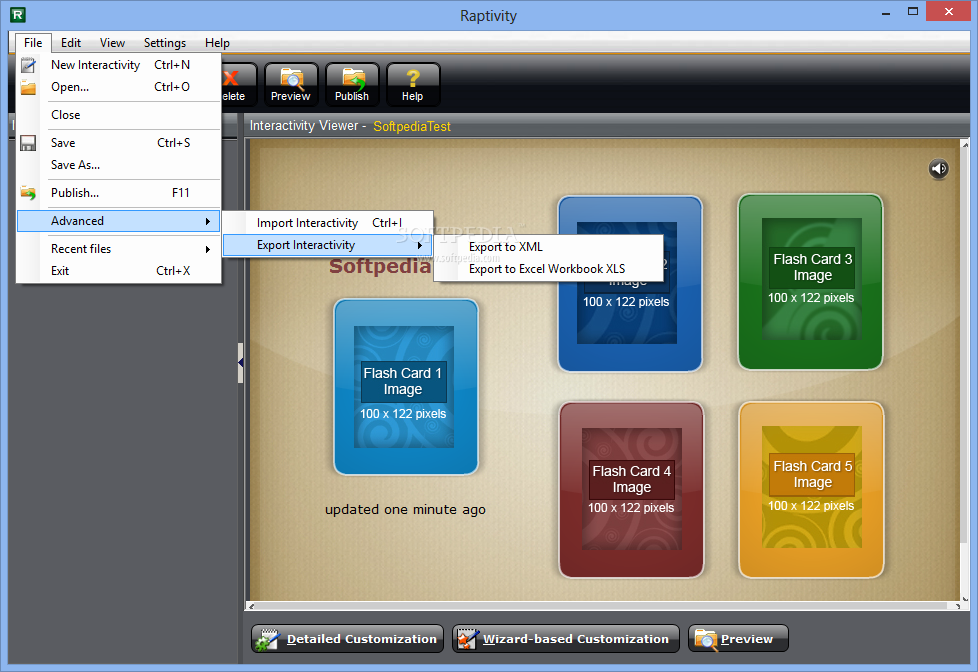Choose Exit from the File menu
The image size is (978, 672).
pyautogui.click(x=119, y=271)
